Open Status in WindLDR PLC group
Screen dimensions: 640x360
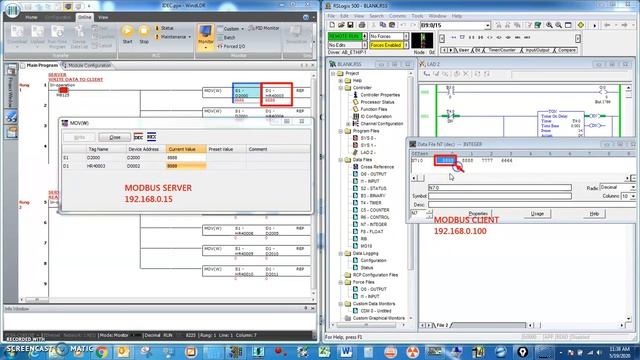[164, 28]
